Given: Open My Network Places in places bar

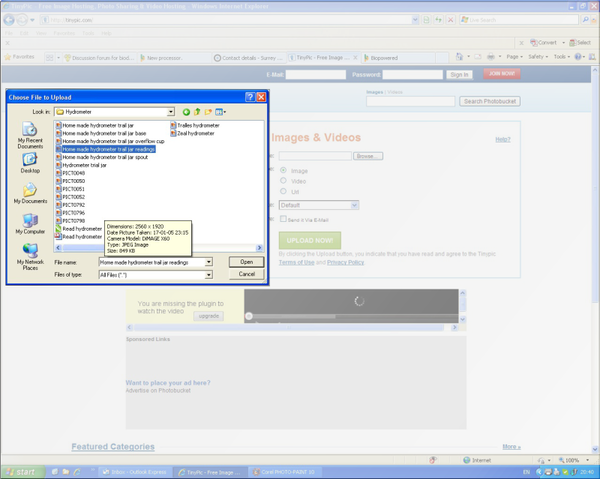Looking at the screenshot, I should pos(30,256).
